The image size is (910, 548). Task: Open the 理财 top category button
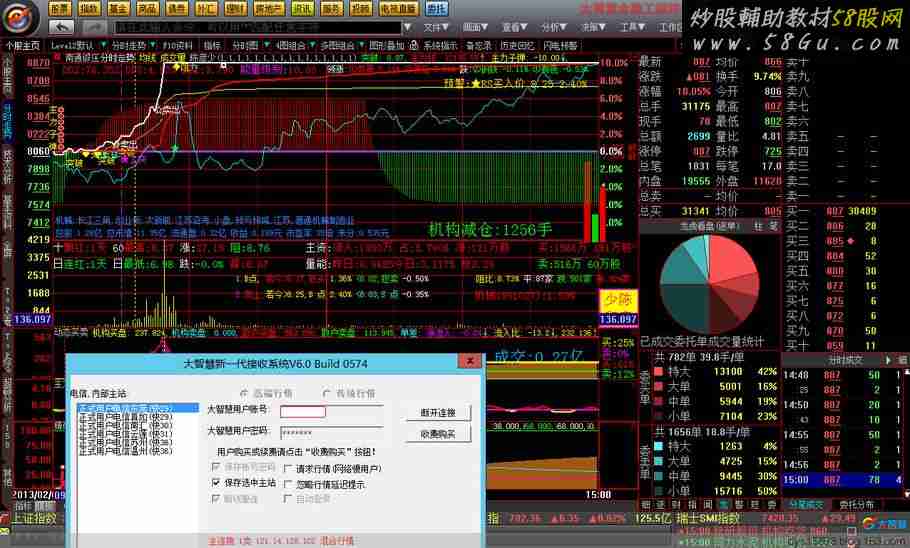click(x=235, y=8)
